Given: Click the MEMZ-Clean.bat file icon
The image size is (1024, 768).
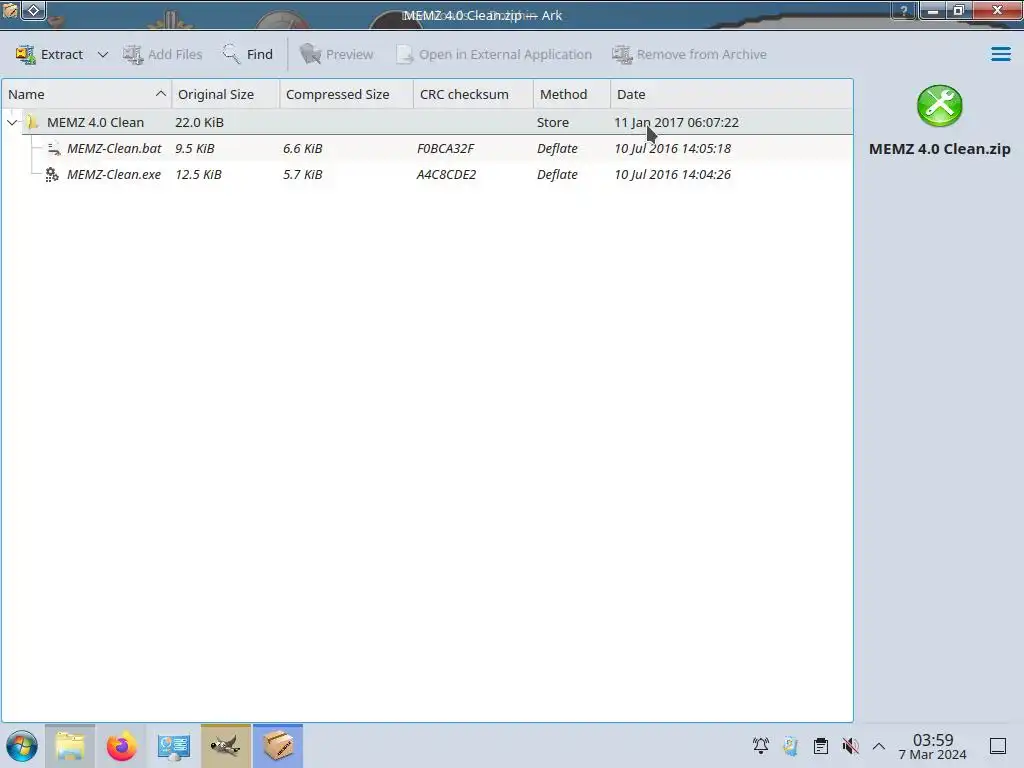Looking at the screenshot, I should 53,149.
